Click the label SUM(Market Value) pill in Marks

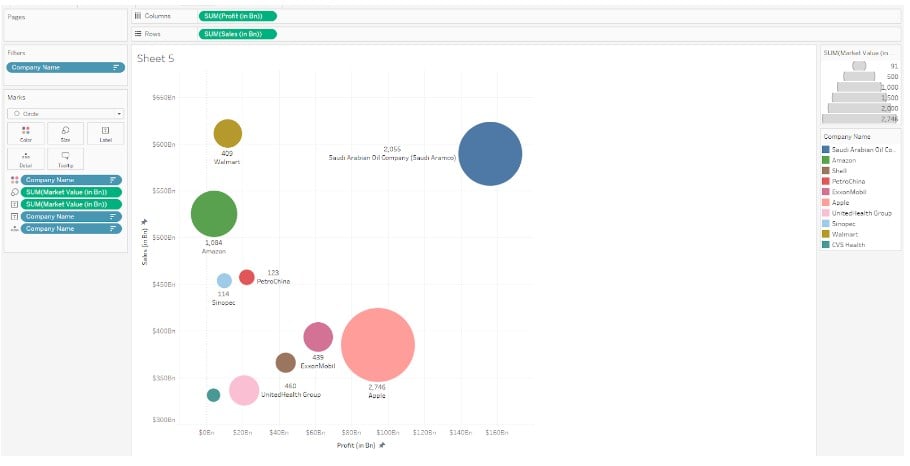71,204
